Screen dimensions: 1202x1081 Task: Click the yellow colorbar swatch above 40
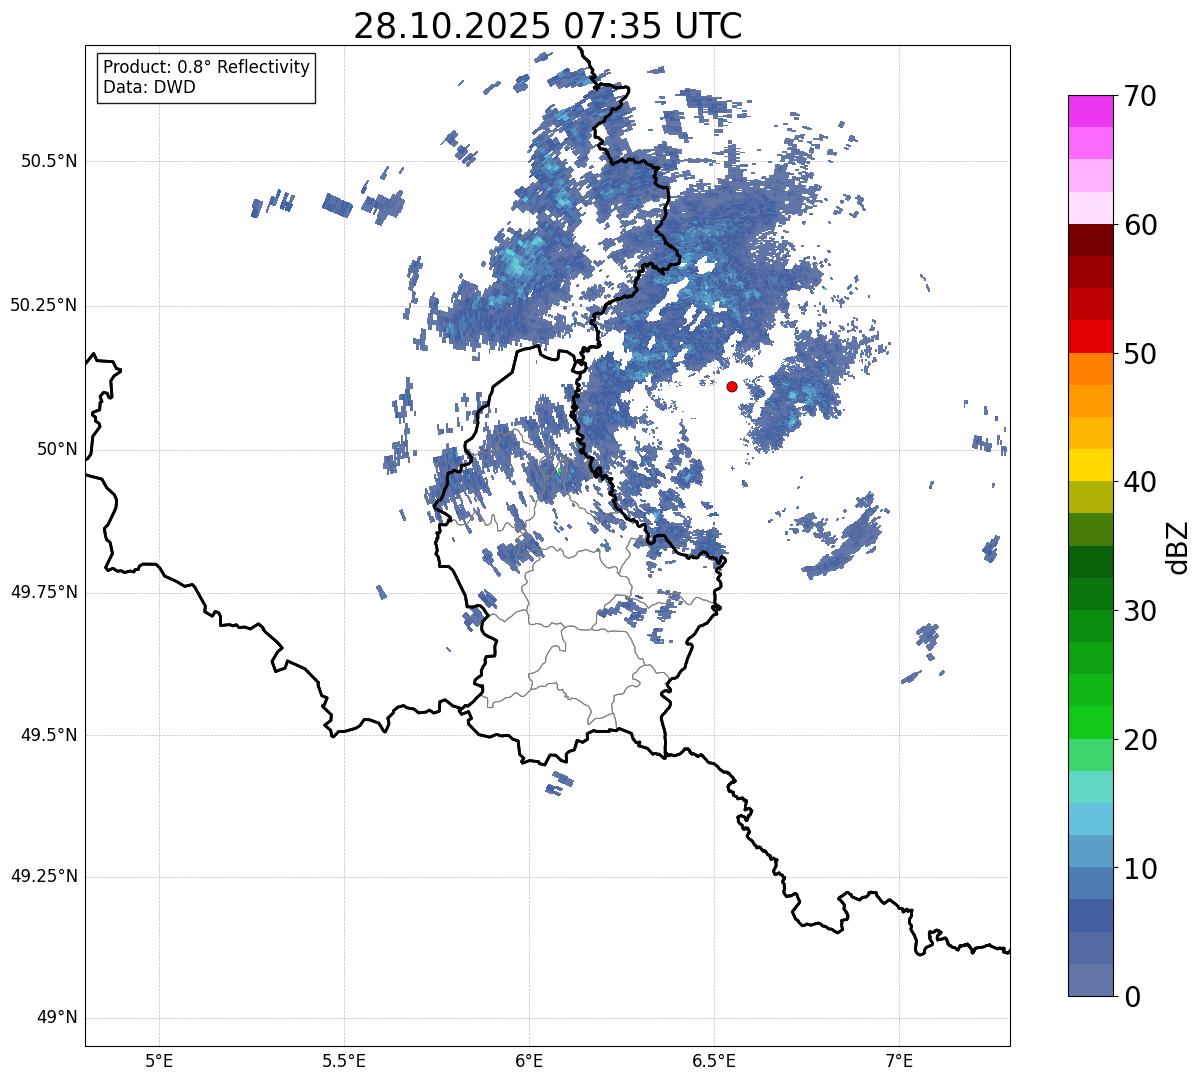(1091, 465)
